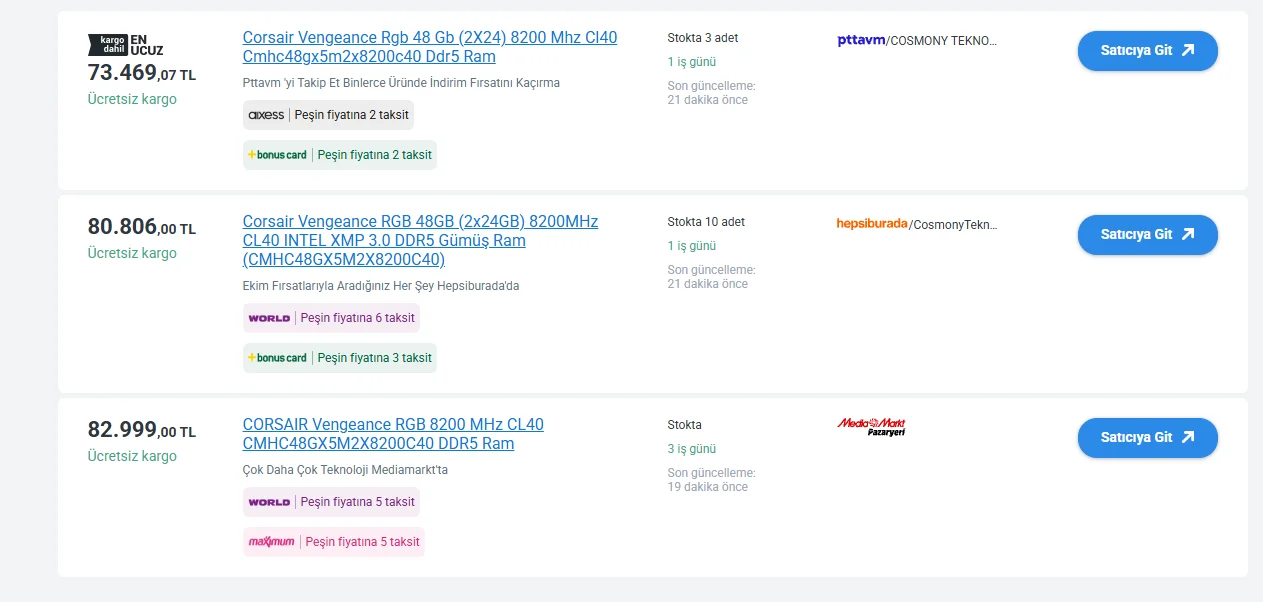Click "Stokta" text in the MediaMarkt offer

pyautogui.click(x=685, y=425)
